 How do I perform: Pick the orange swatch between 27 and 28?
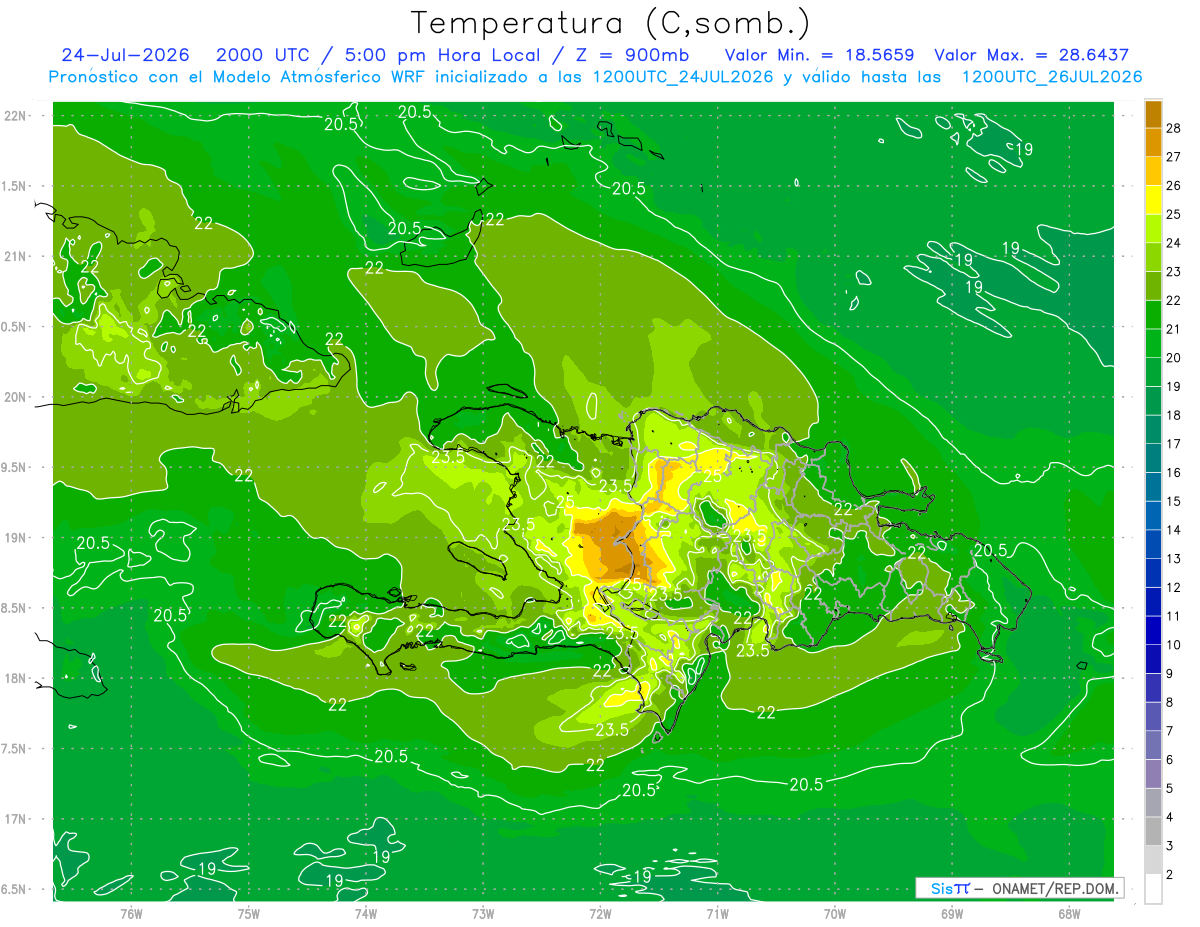tap(1153, 142)
